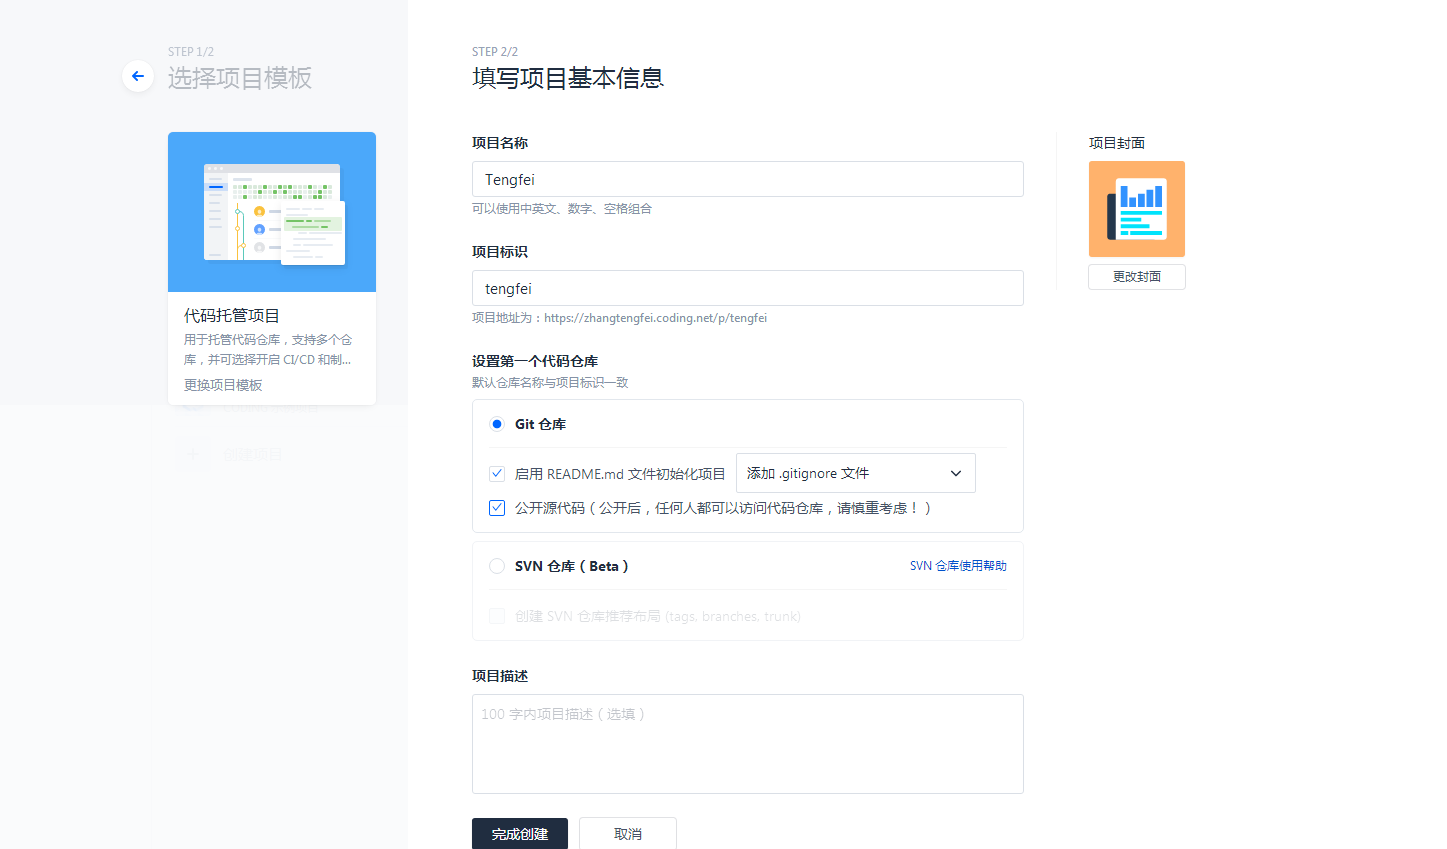The height and width of the screenshot is (849, 1447).
Task: Go back using the blue arrow button
Action: click(x=138, y=76)
